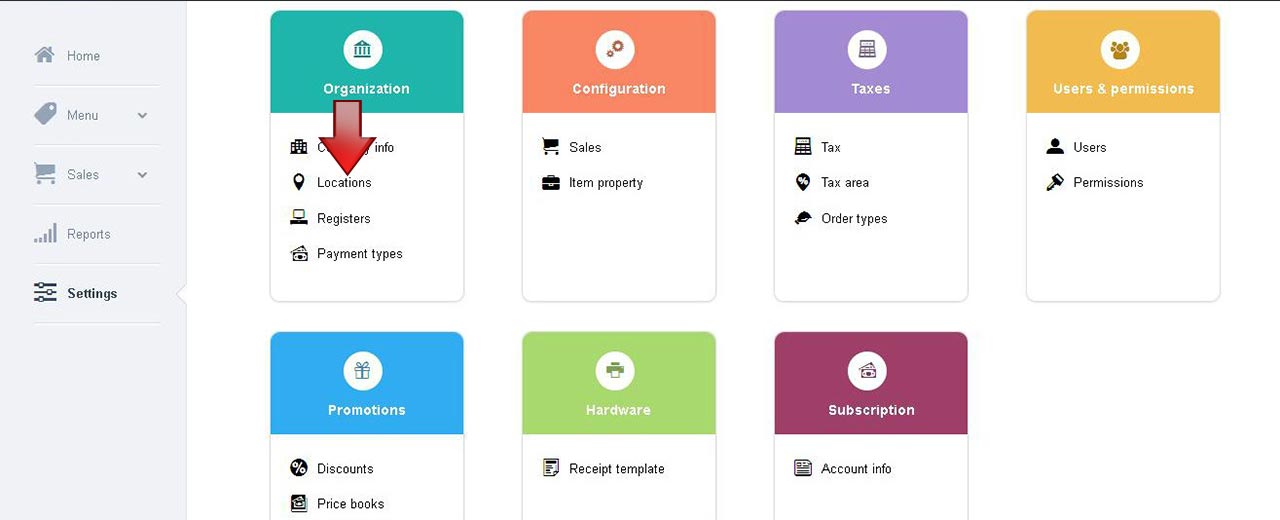
Task: Expand the Menu chevron in sidebar
Action: point(142,116)
